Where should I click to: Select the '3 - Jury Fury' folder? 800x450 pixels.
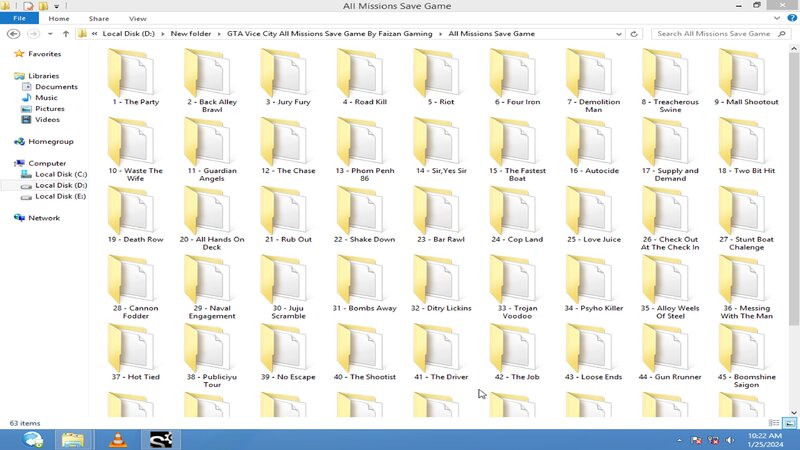point(288,78)
